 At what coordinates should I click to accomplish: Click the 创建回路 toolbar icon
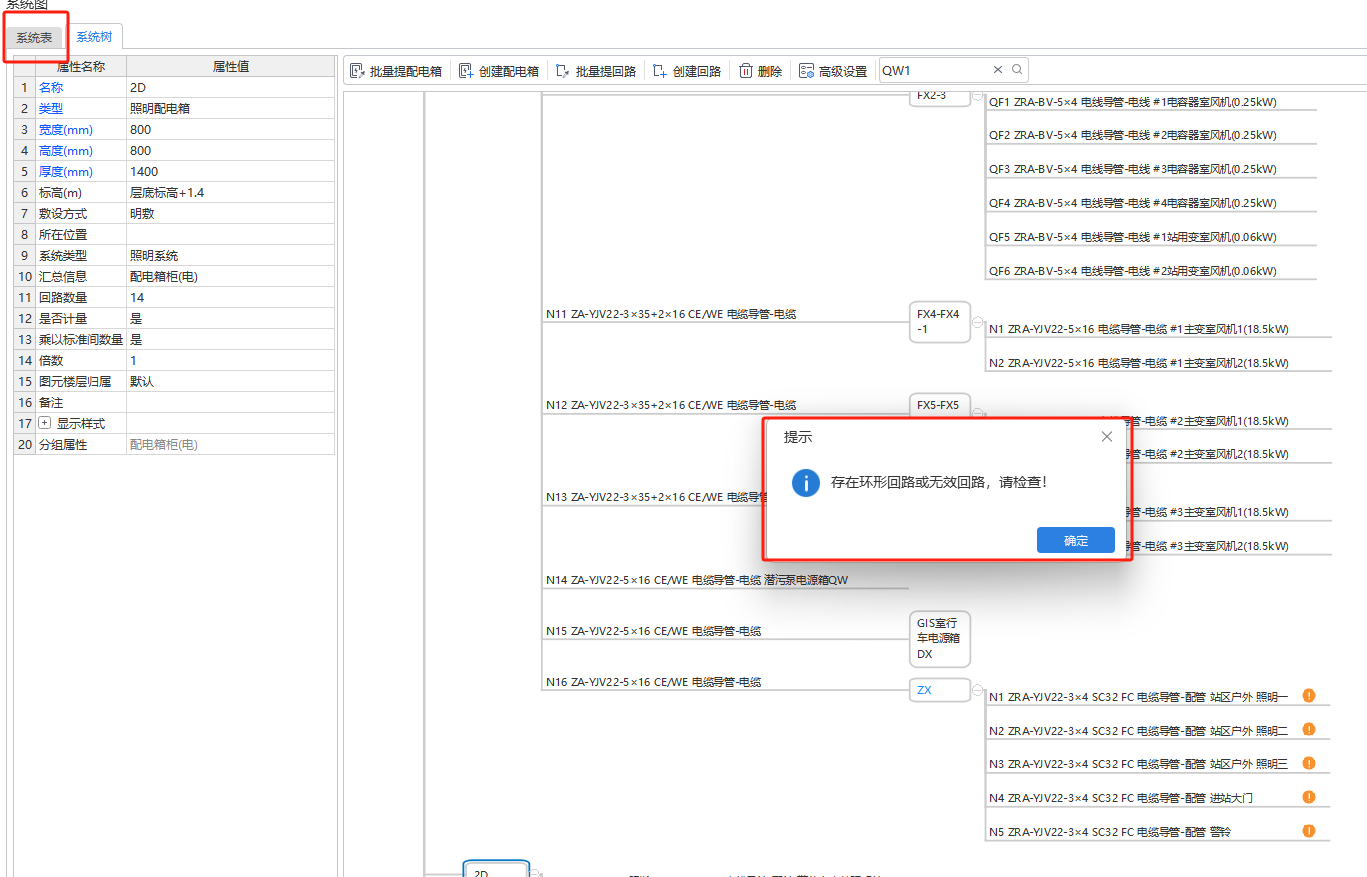click(x=660, y=71)
